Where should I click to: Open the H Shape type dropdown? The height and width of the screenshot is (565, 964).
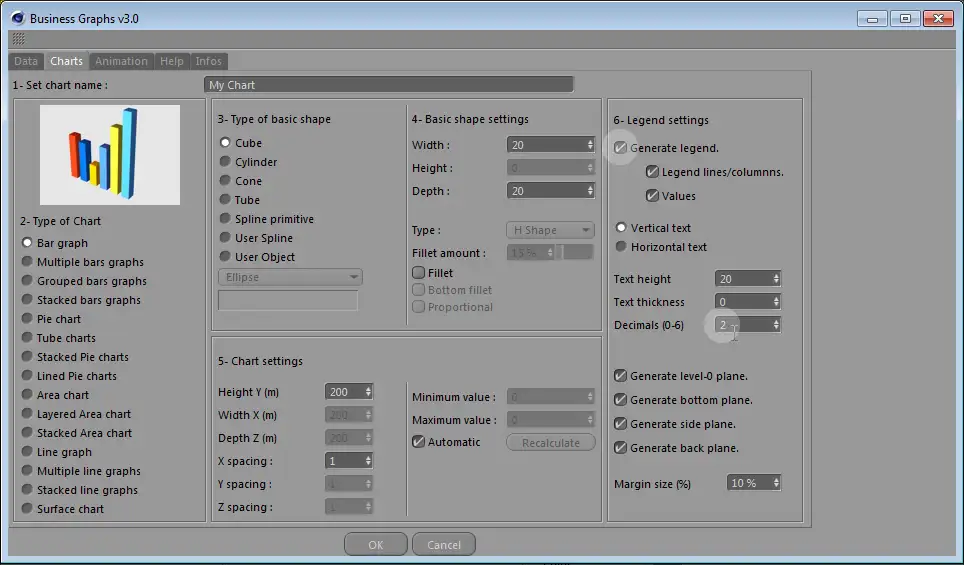[x=550, y=230]
